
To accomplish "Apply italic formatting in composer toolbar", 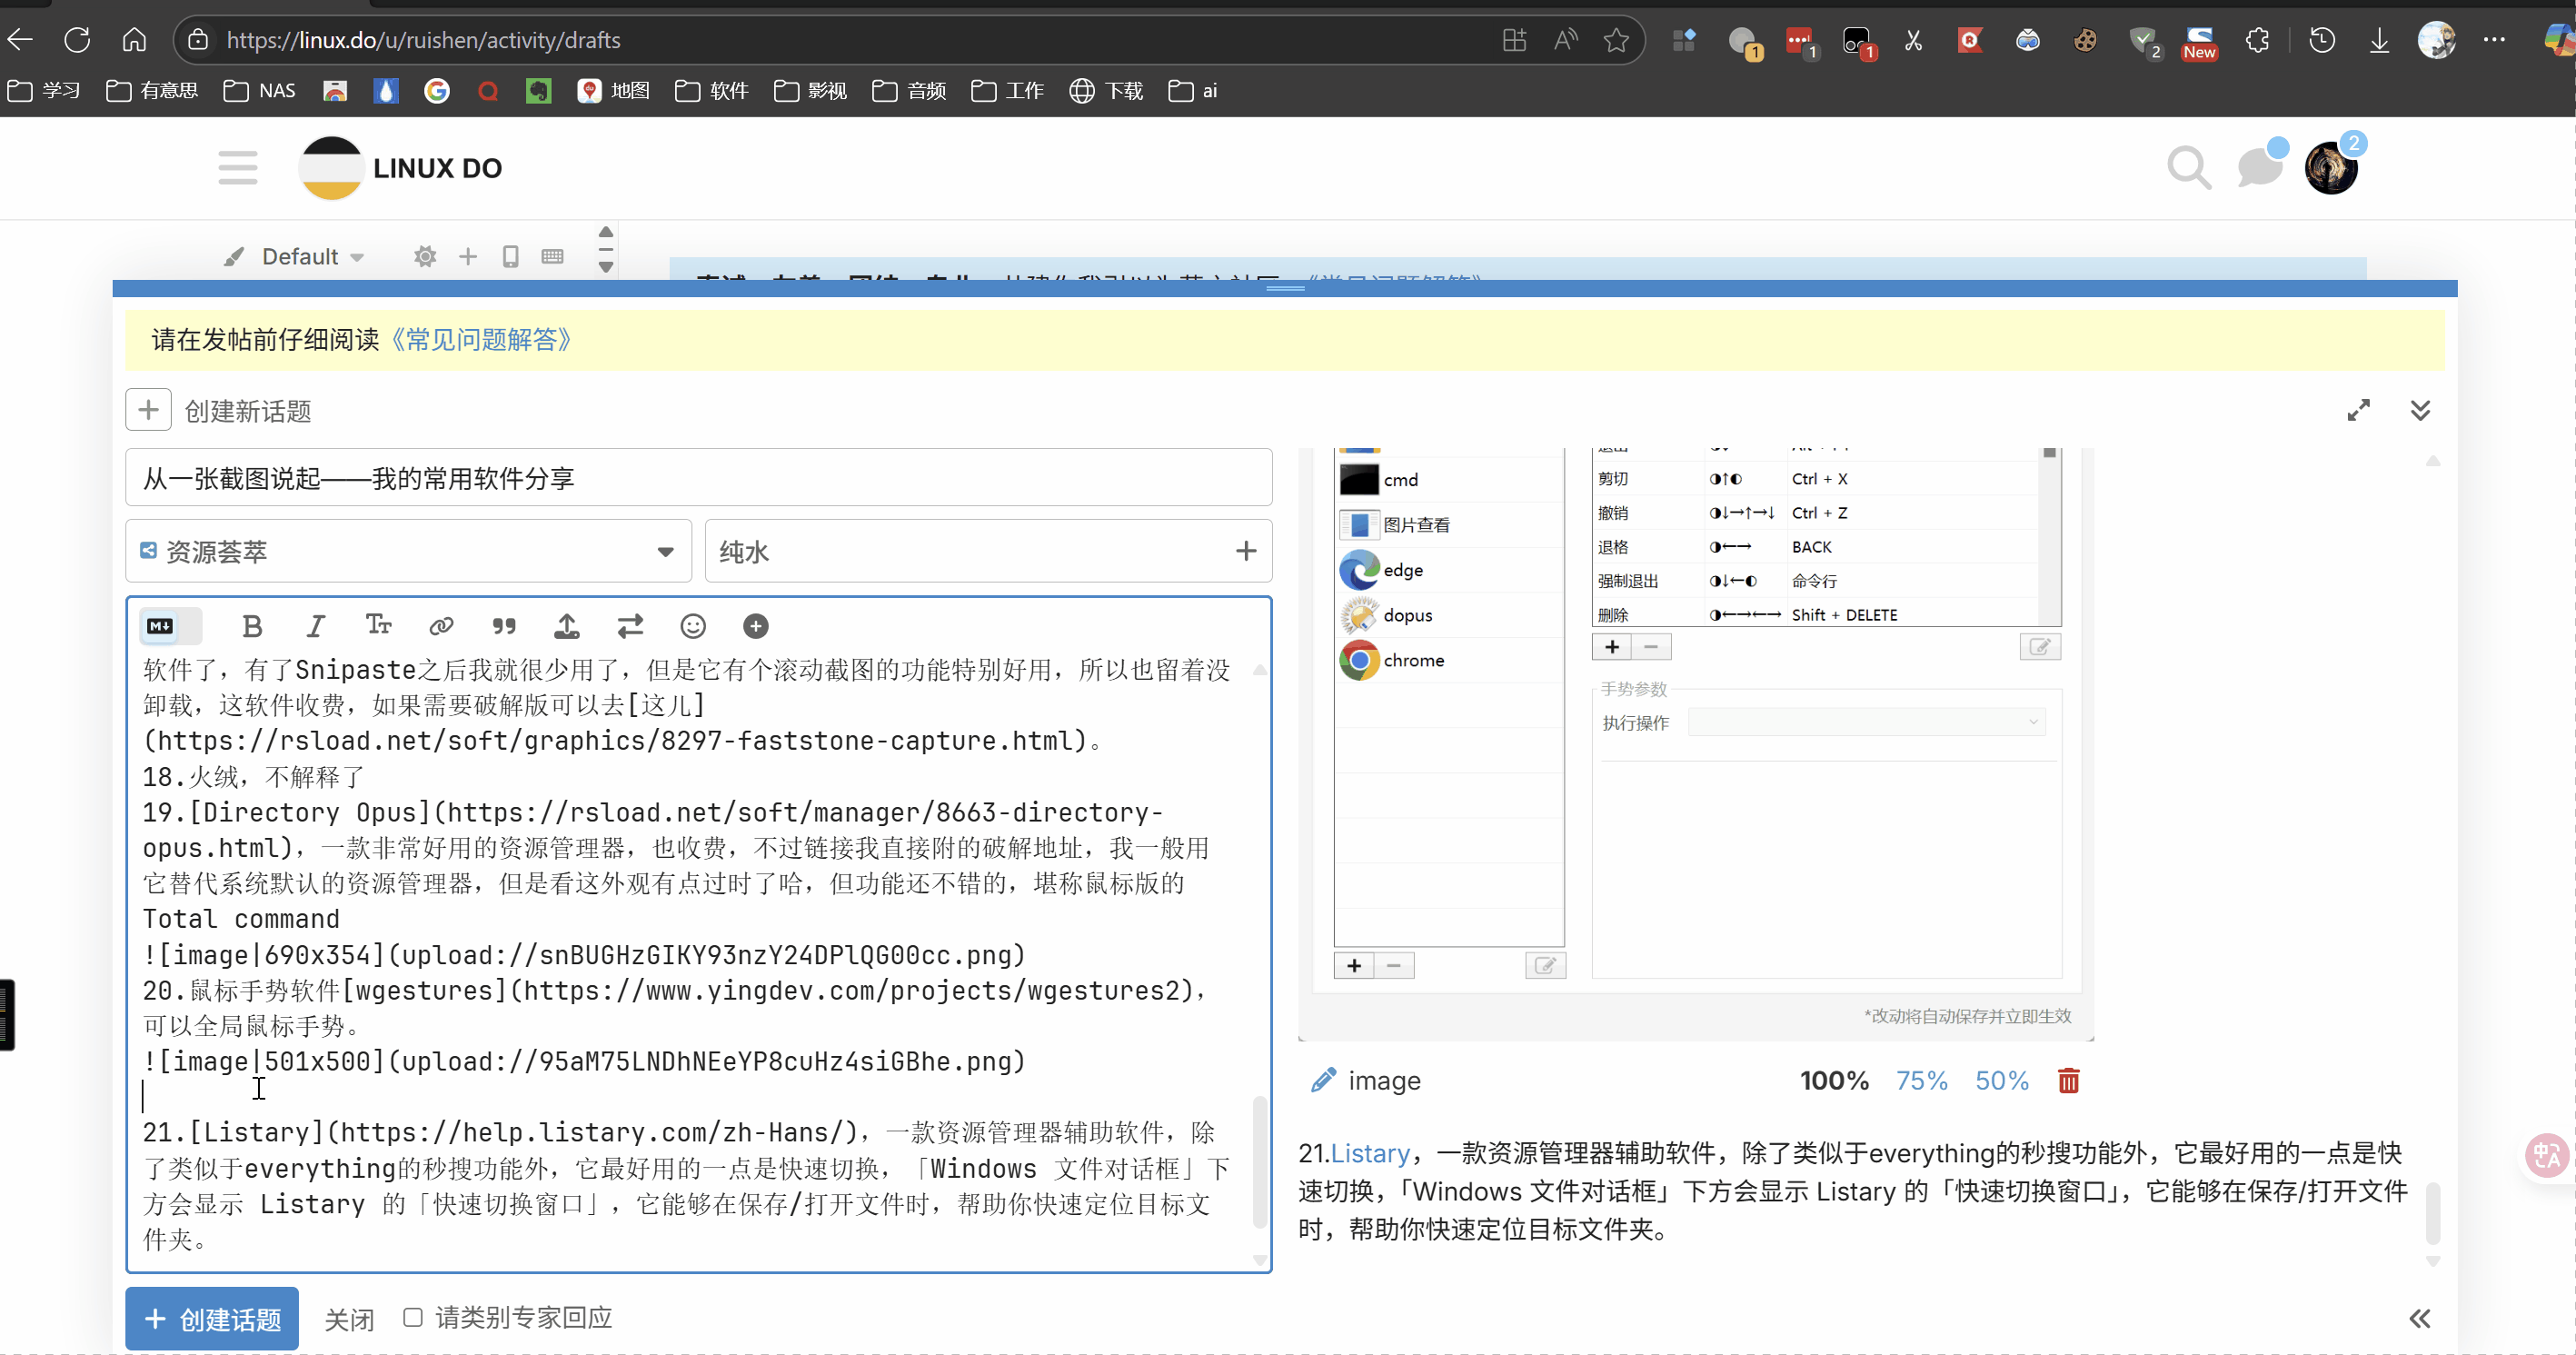I will click(315, 626).
